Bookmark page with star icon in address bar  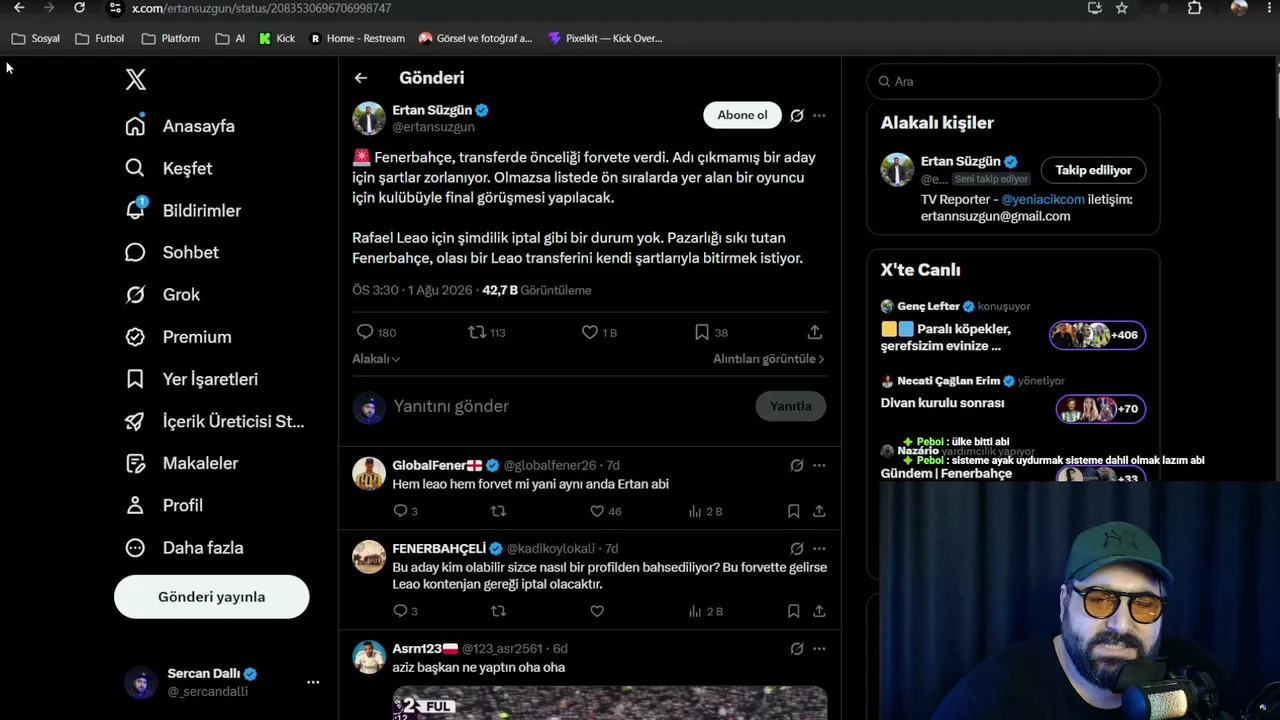point(1122,8)
